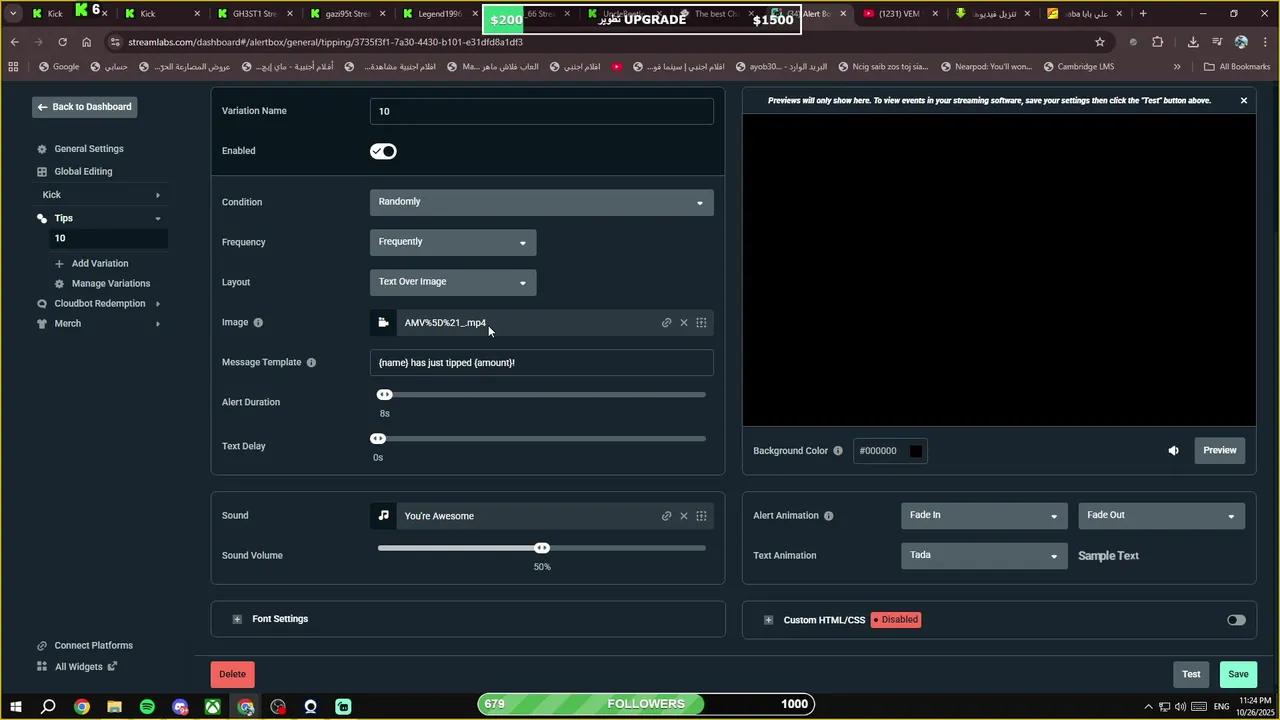
Task: Remove the AMV mp4 image file
Action: (x=684, y=322)
